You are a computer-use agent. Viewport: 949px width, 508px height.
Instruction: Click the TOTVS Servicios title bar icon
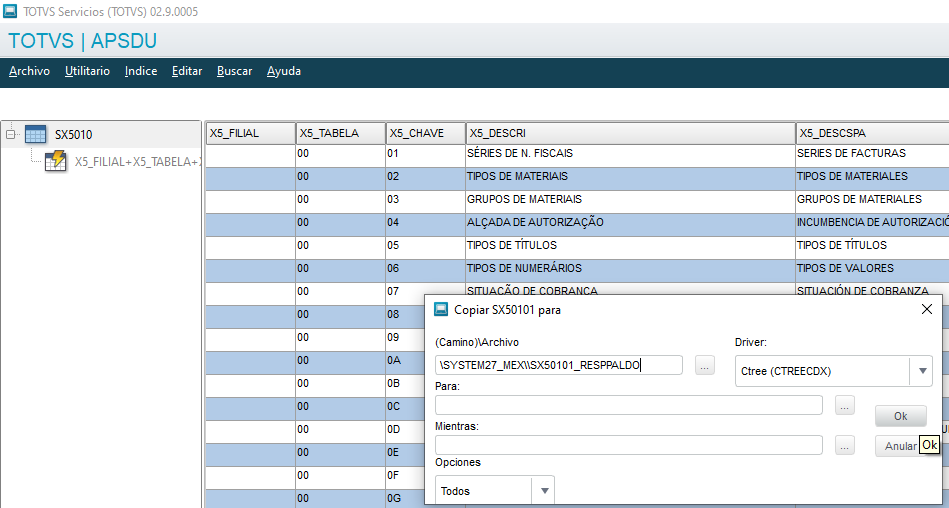[10, 12]
